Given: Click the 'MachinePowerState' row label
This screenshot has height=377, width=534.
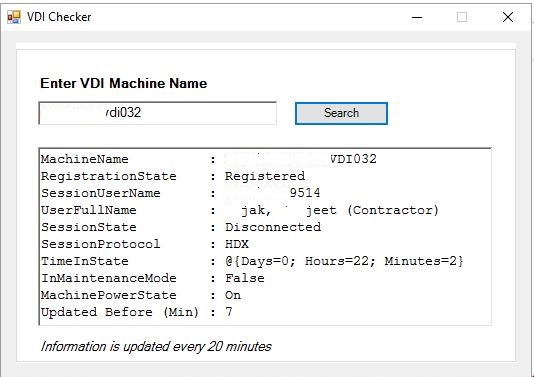Looking at the screenshot, I should point(109,295).
